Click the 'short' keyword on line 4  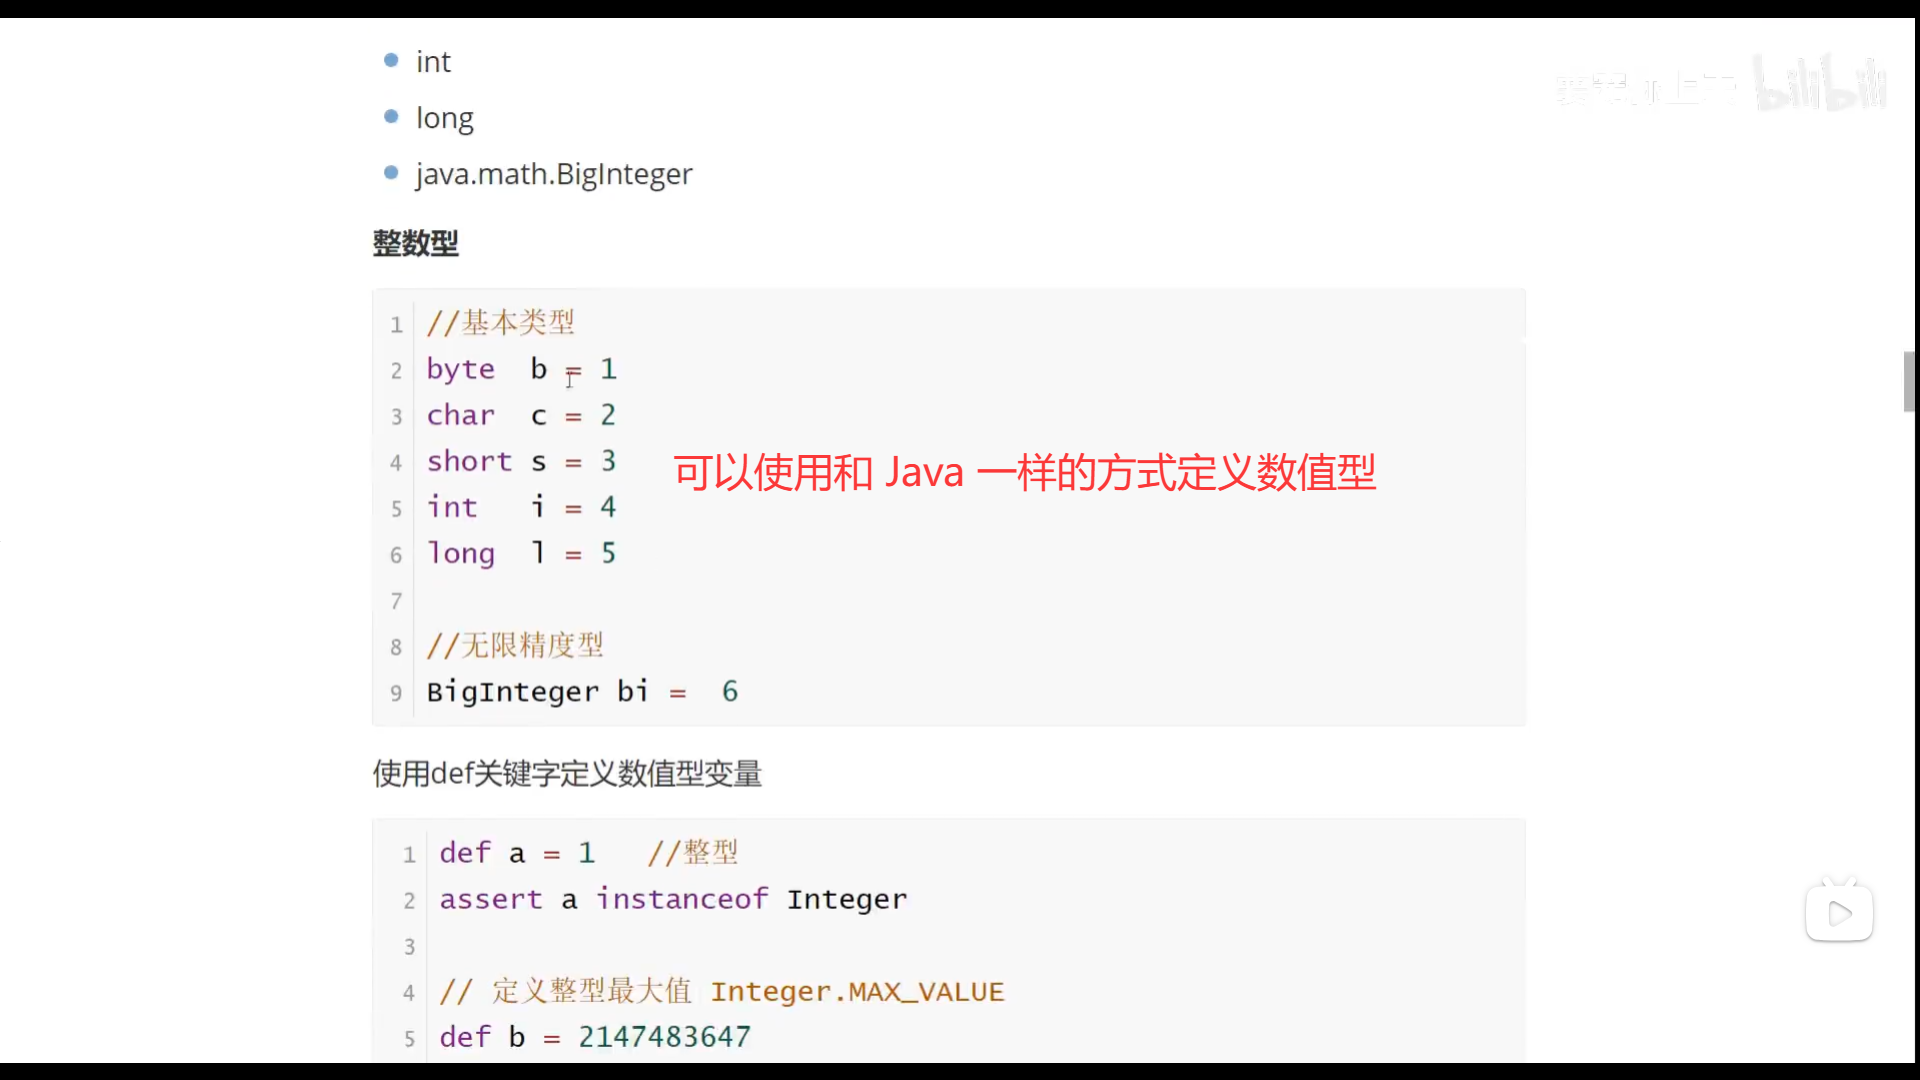click(468, 461)
